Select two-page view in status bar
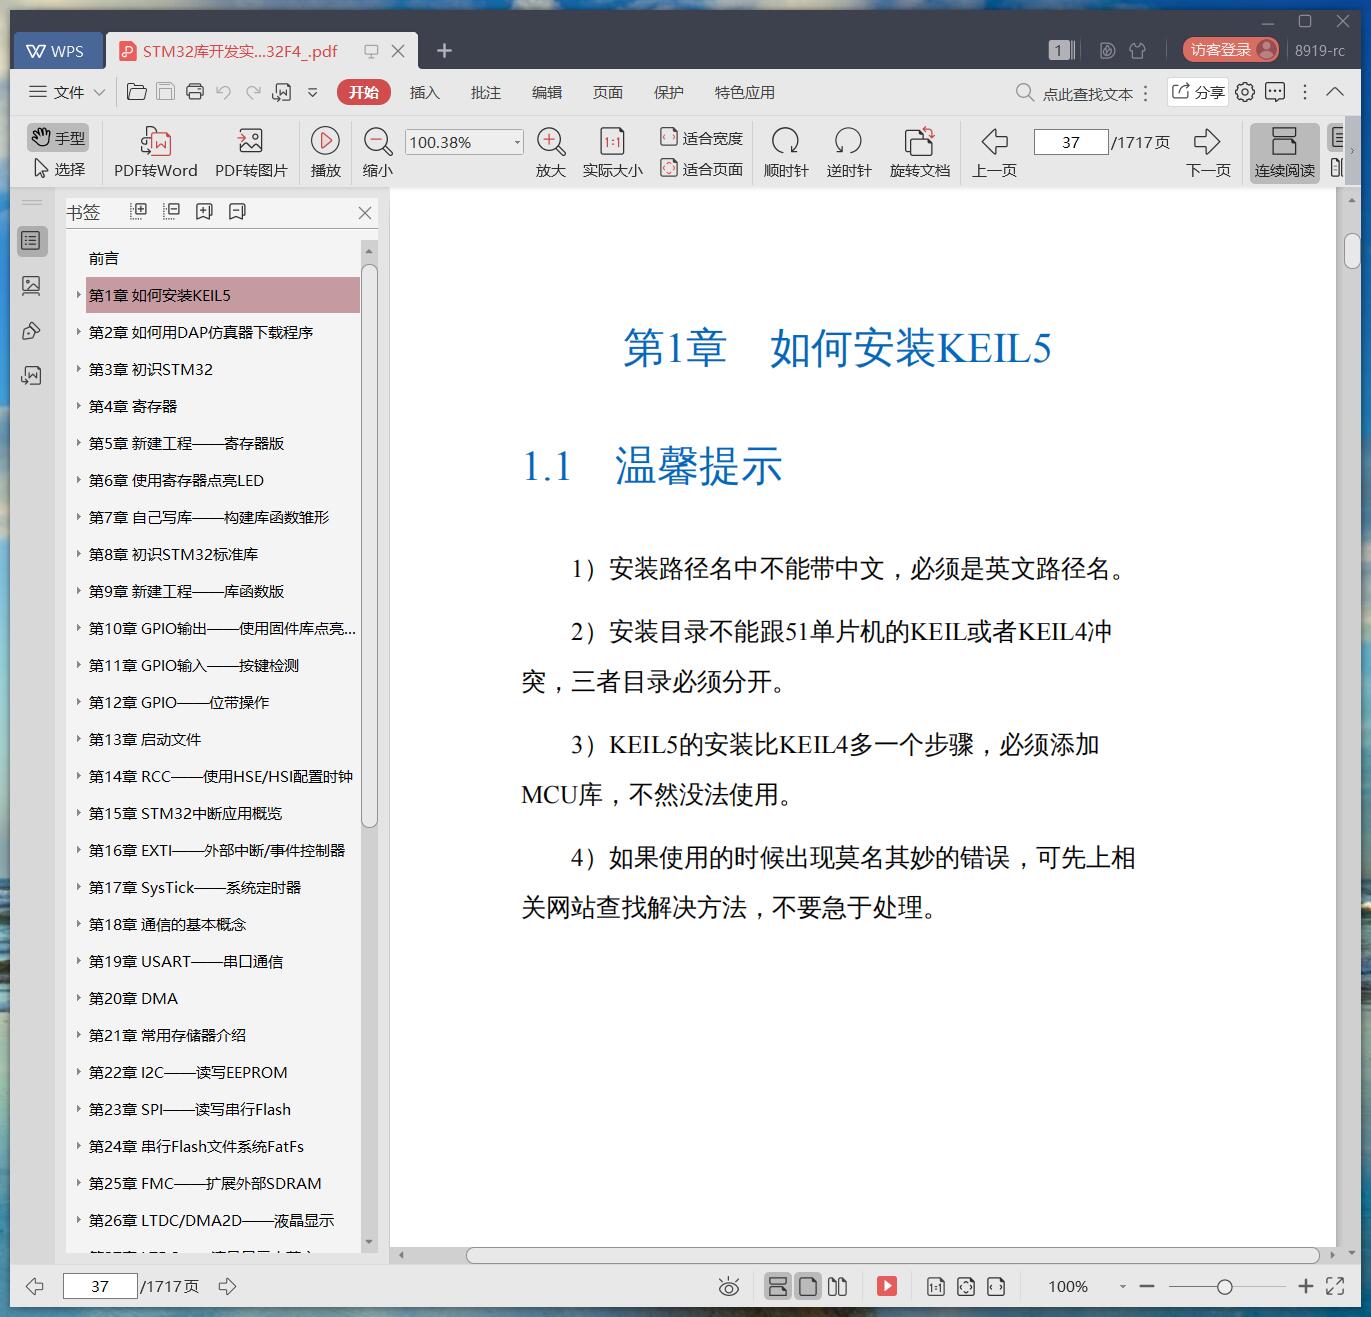Viewport: 1371px width, 1317px height. 838,1286
